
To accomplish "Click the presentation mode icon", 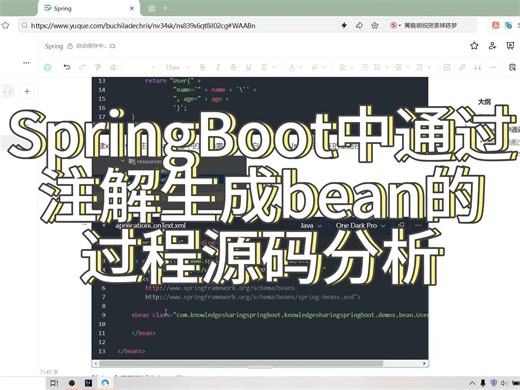I will [x=510, y=46].
